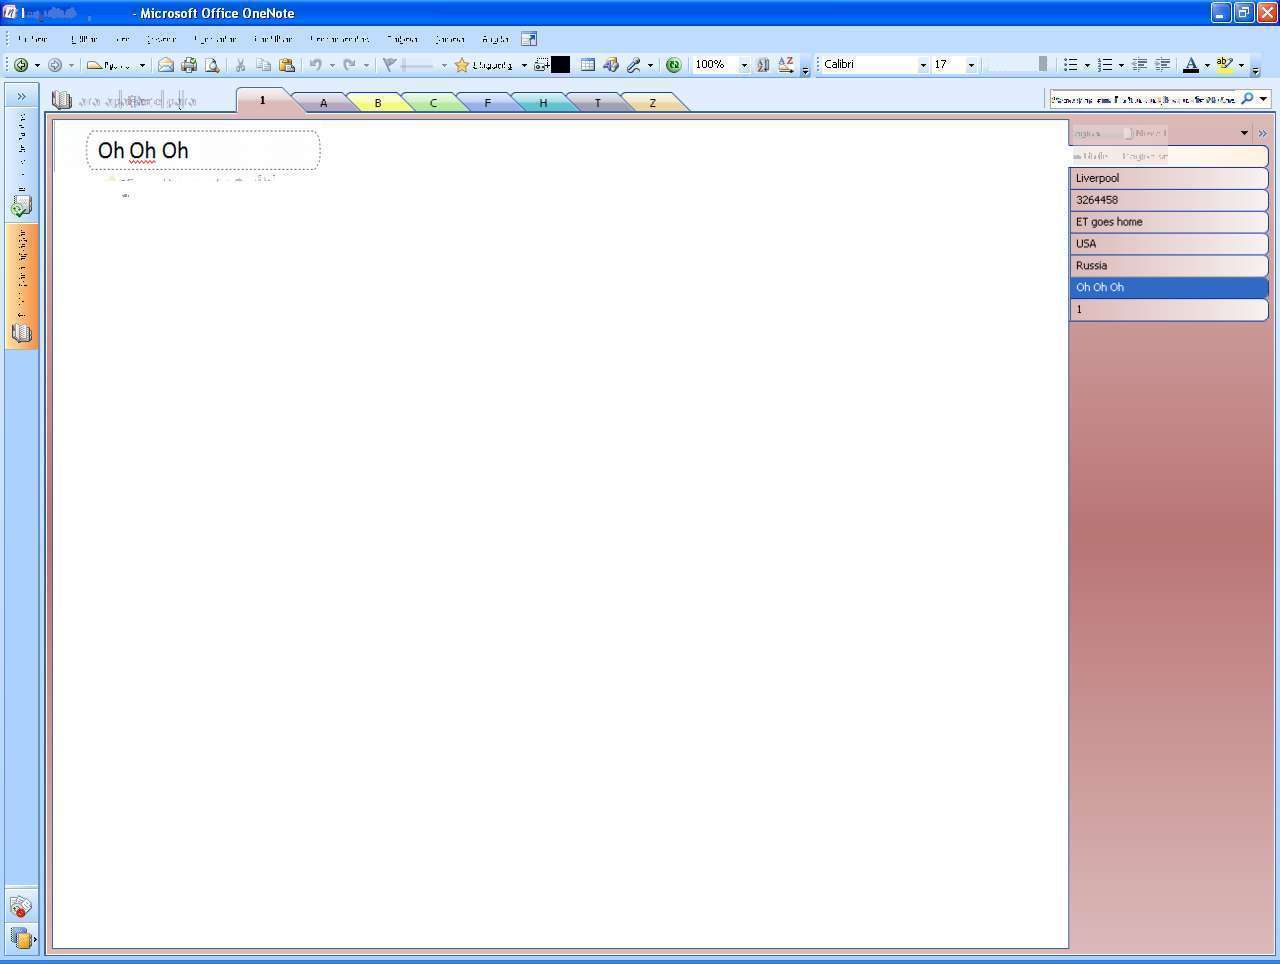Viewport: 1280px width, 964px height.
Task: Click the clipboard Paste icon
Action: pyautogui.click(x=287, y=65)
